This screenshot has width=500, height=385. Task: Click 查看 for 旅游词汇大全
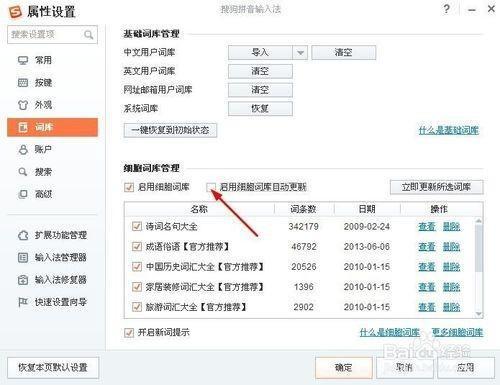click(427, 307)
